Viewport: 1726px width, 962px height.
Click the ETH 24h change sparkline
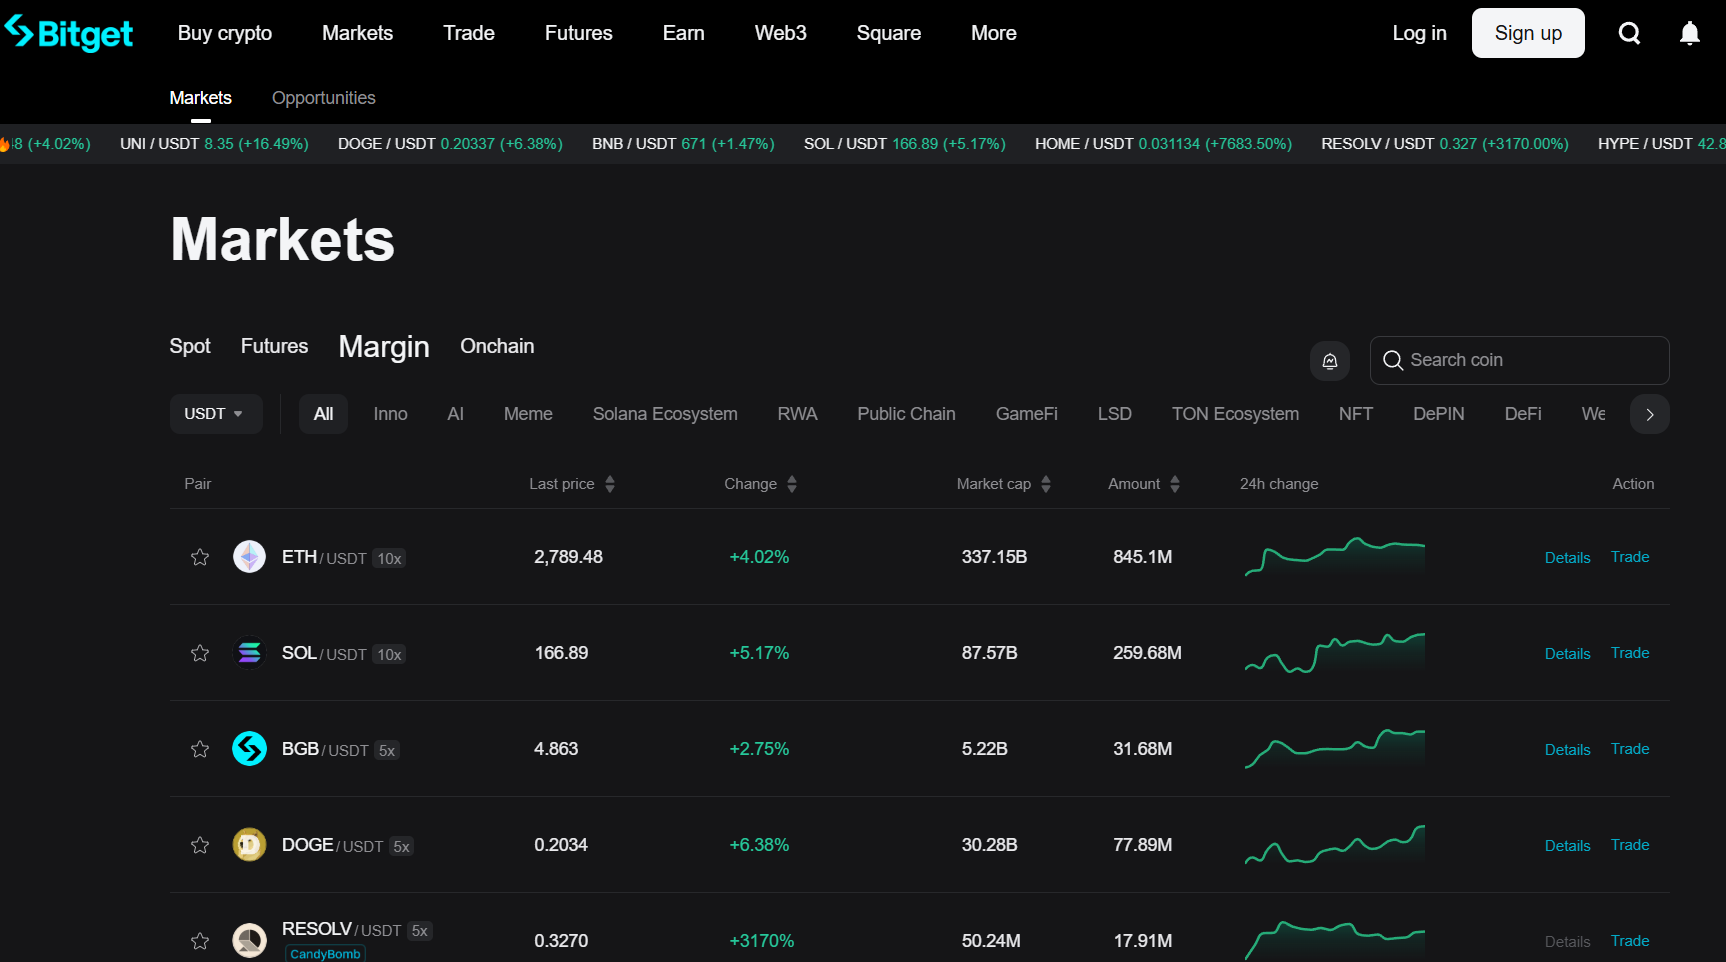1335,557
